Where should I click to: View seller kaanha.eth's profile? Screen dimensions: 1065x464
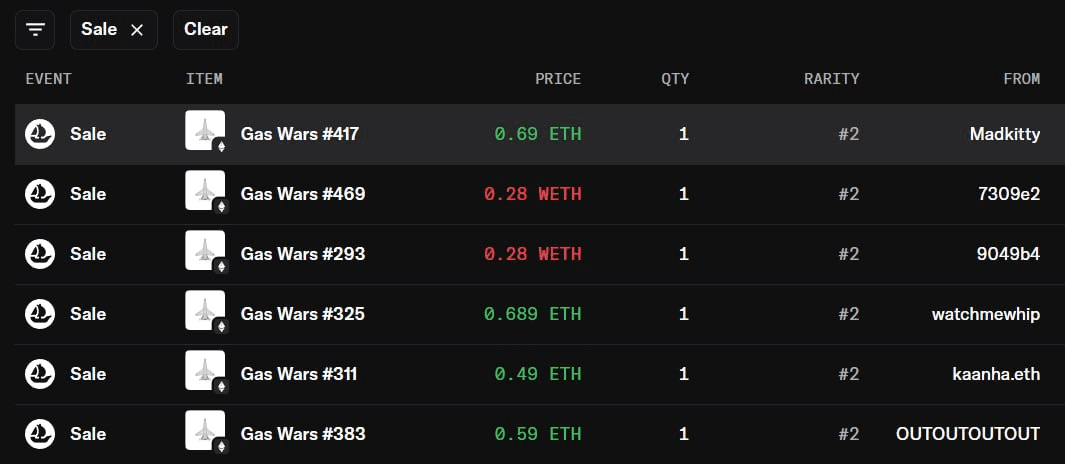(996, 374)
